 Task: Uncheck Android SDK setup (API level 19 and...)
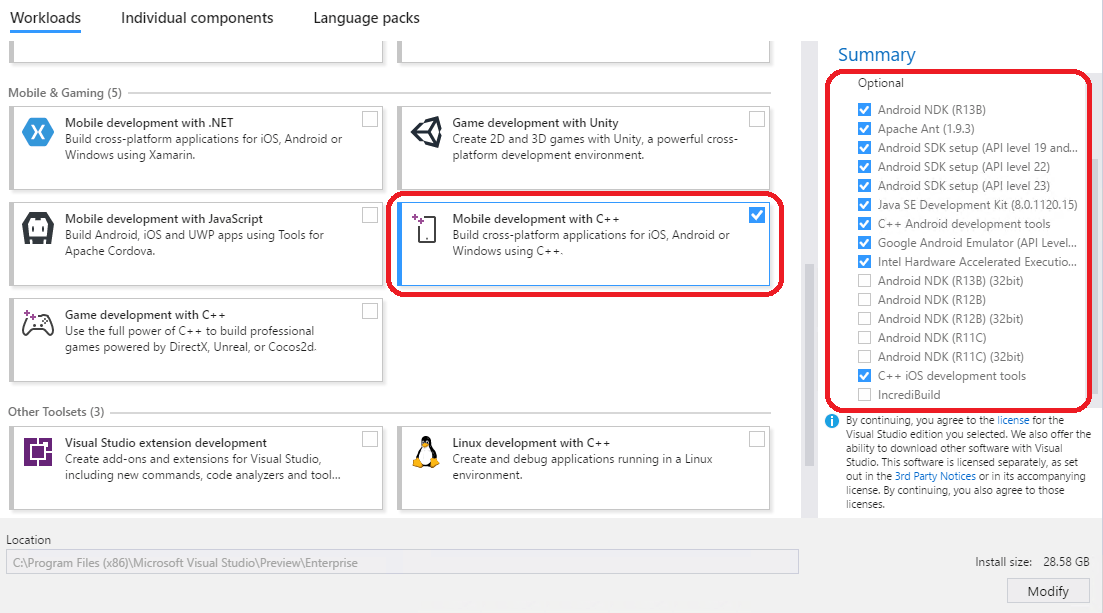click(x=865, y=148)
